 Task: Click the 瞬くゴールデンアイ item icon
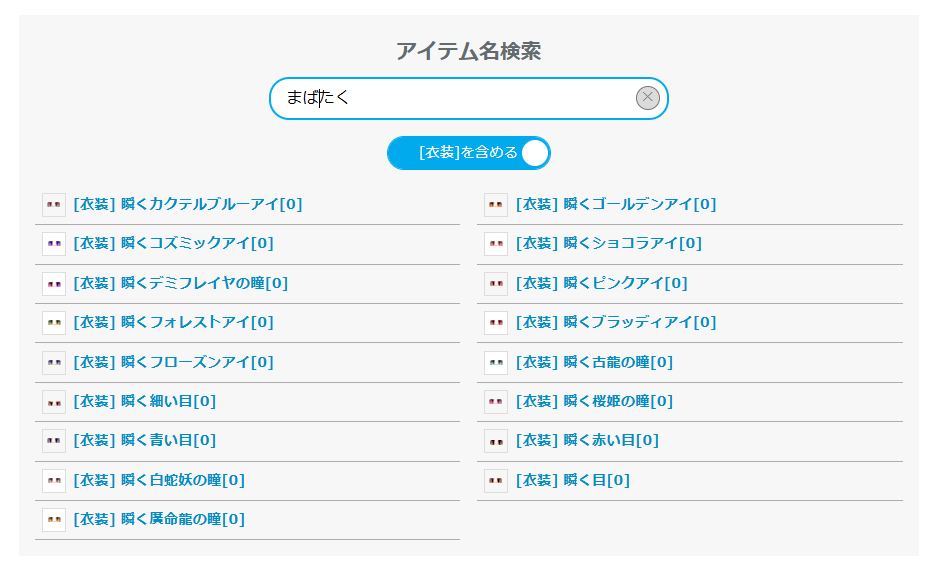click(496, 205)
